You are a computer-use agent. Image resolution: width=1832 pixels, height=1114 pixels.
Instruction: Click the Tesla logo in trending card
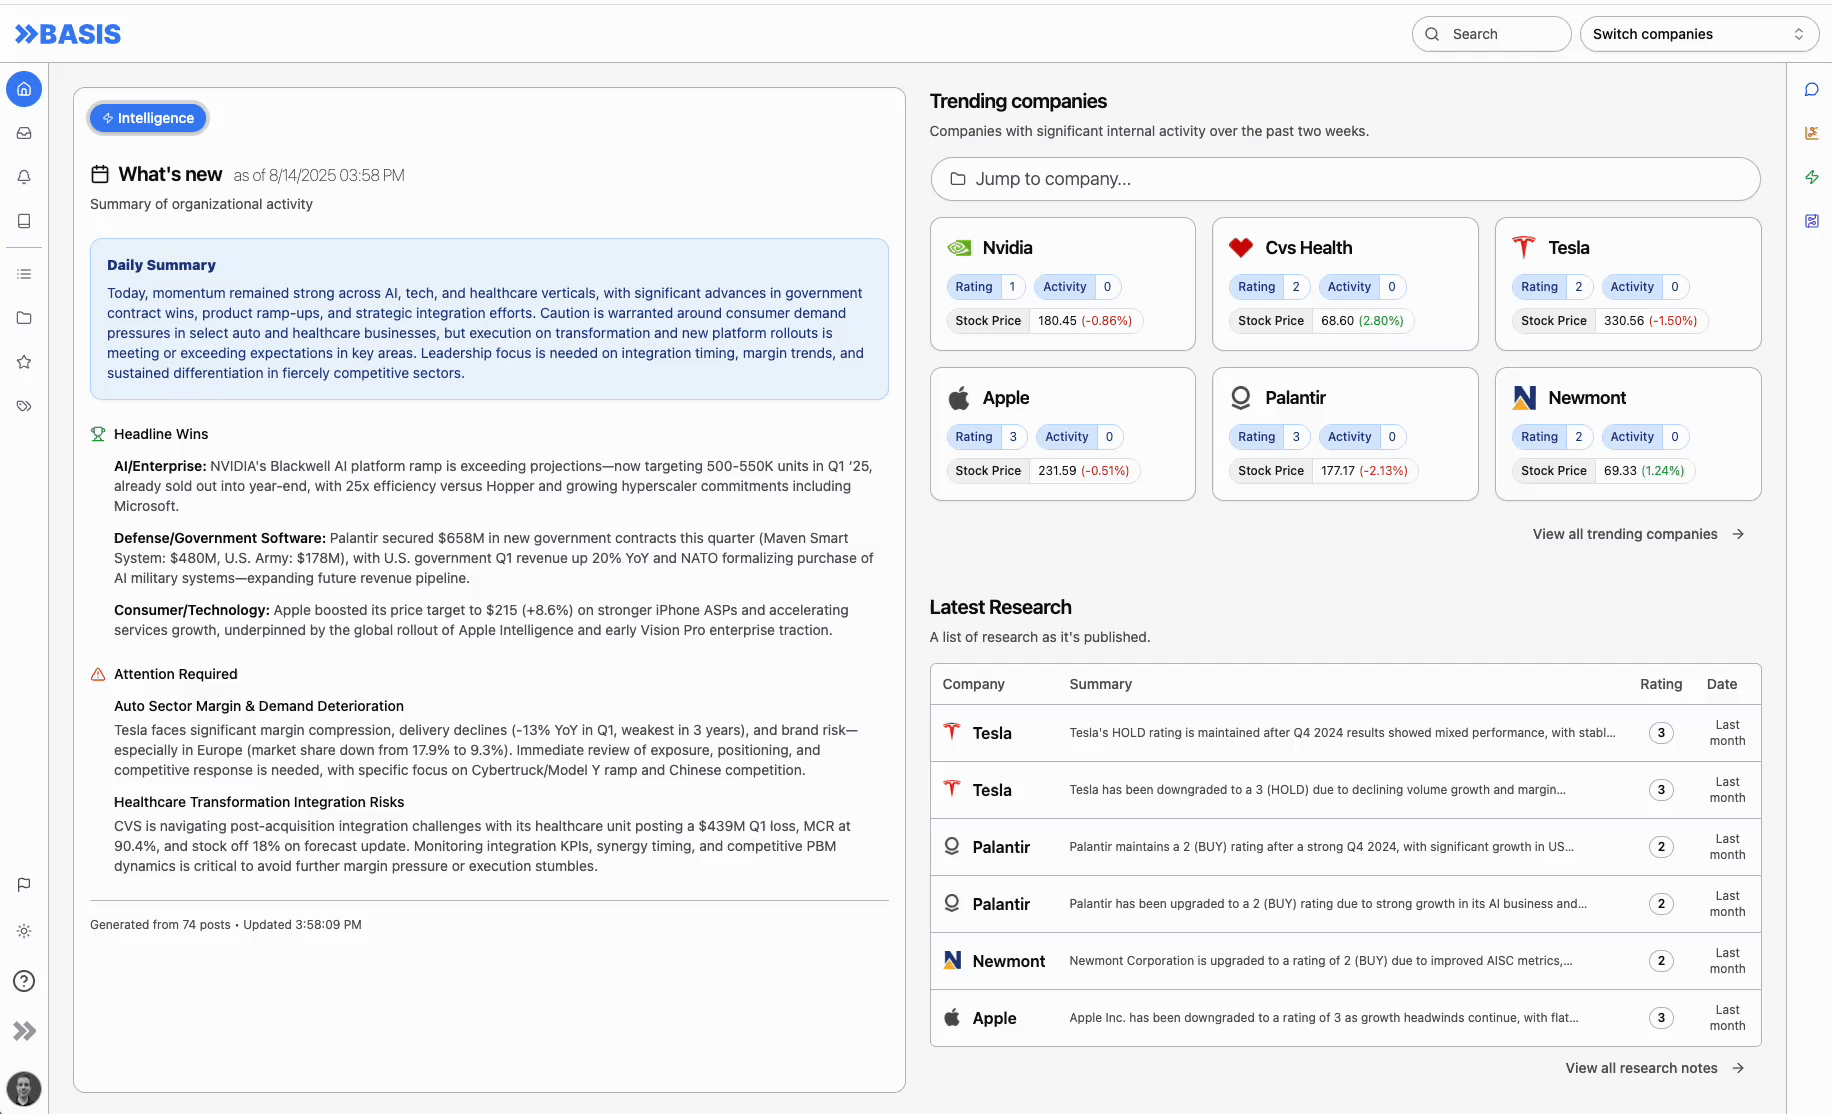(x=1524, y=247)
